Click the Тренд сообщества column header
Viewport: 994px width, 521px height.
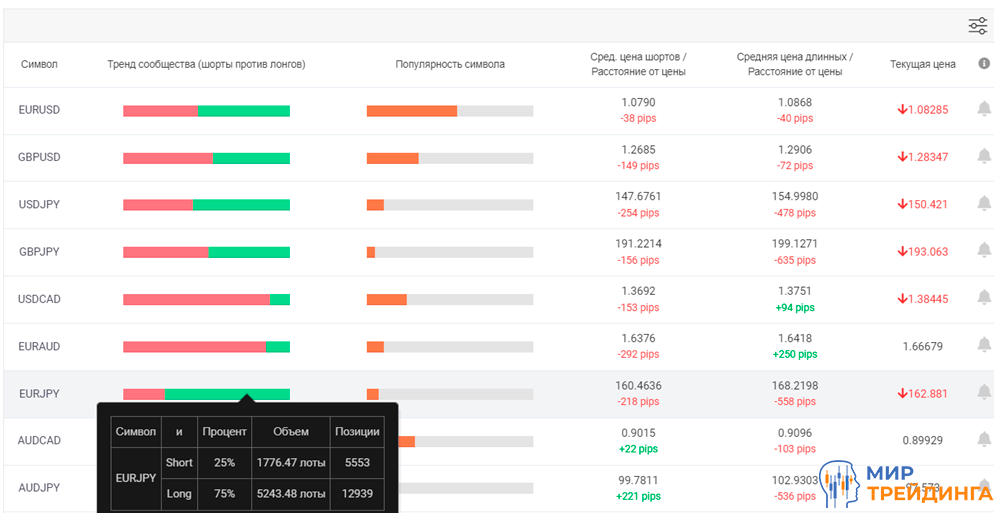(x=206, y=64)
